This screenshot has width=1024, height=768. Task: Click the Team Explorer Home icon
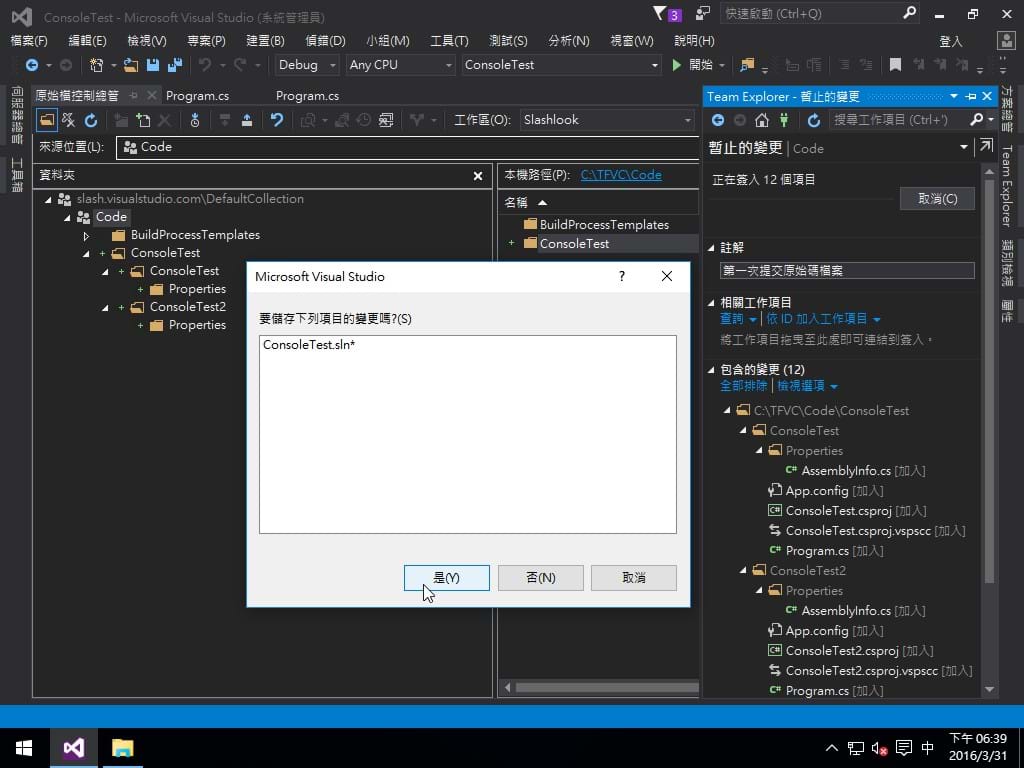pyautogui.click(x=761, y=120)
